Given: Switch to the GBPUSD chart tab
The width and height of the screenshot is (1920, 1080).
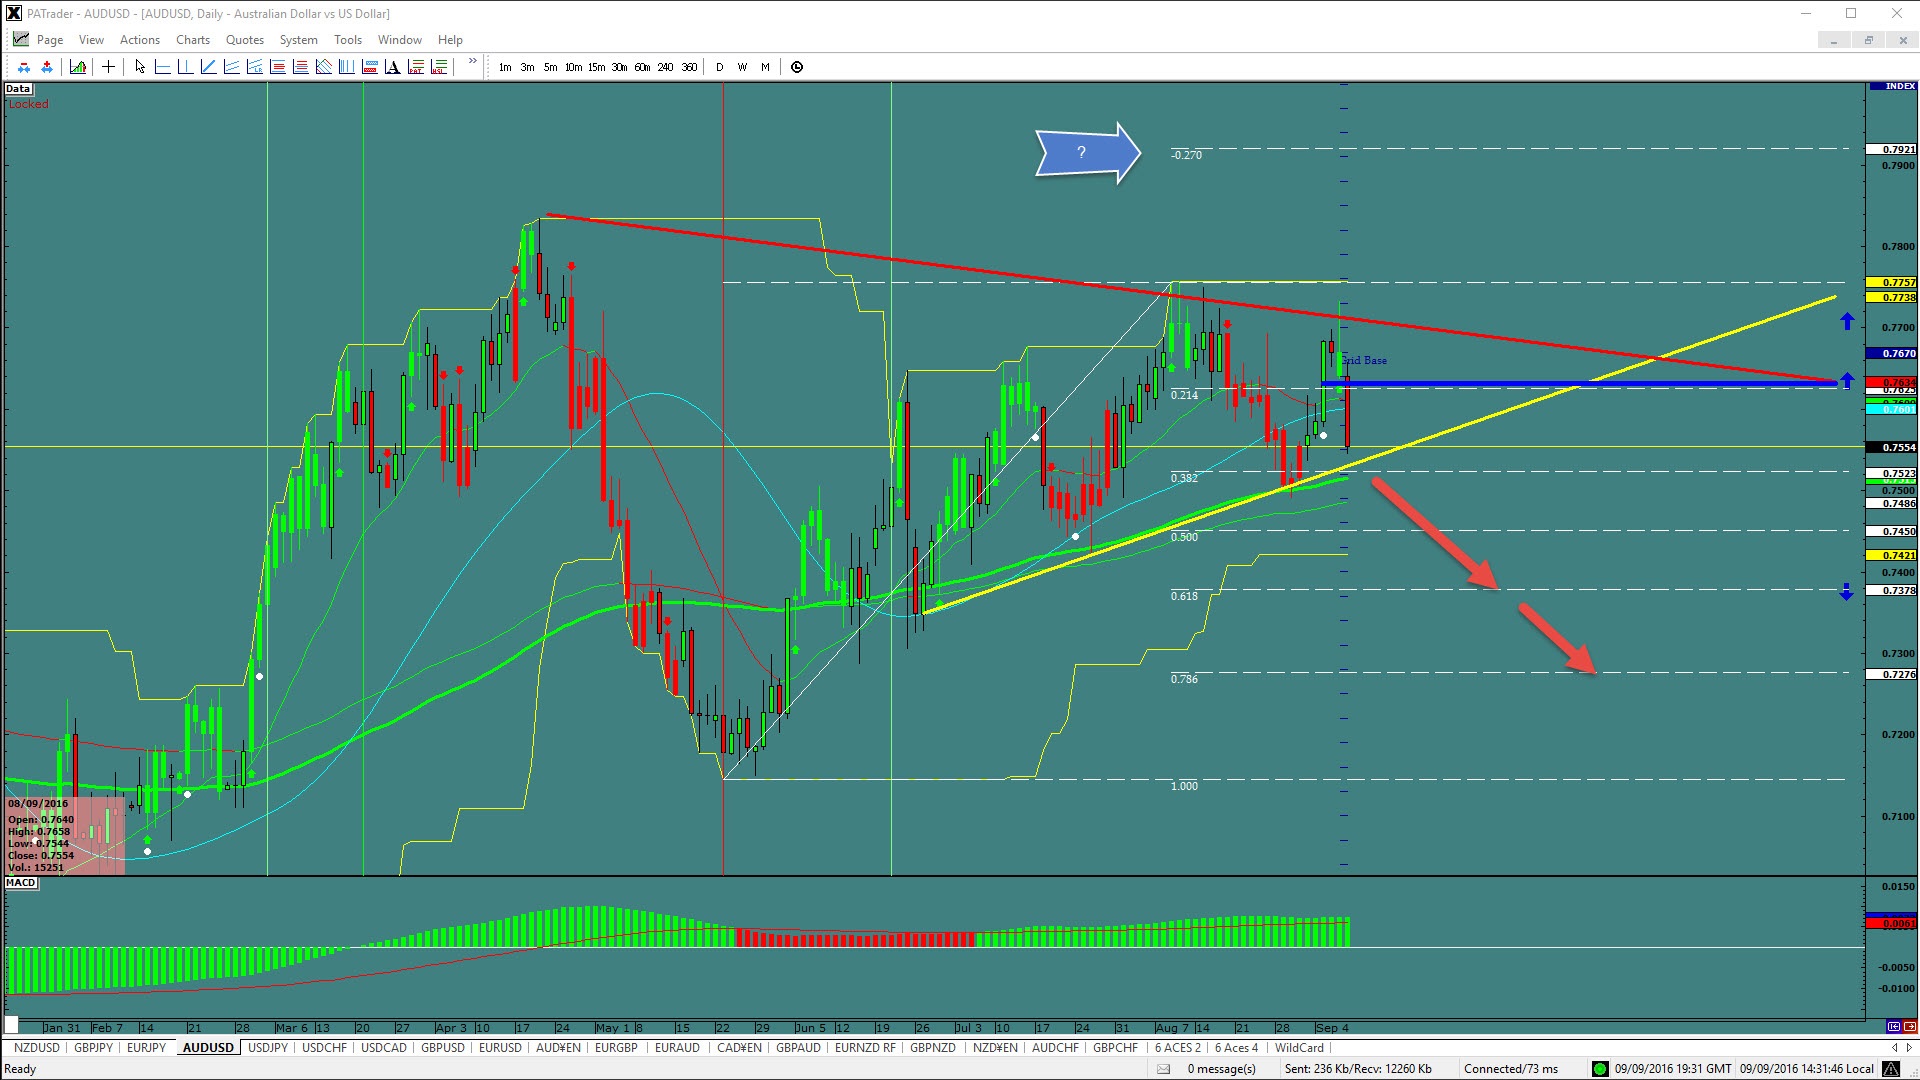Looking at the screenshot, I should (442, 1048).
